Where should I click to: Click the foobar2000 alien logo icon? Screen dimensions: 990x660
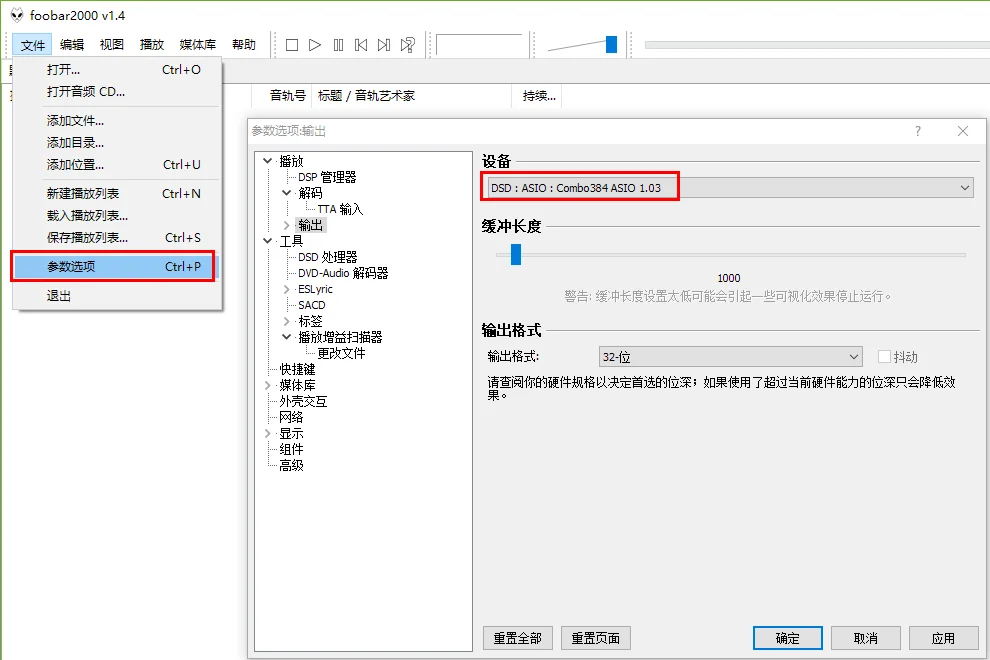pos(16,15)
